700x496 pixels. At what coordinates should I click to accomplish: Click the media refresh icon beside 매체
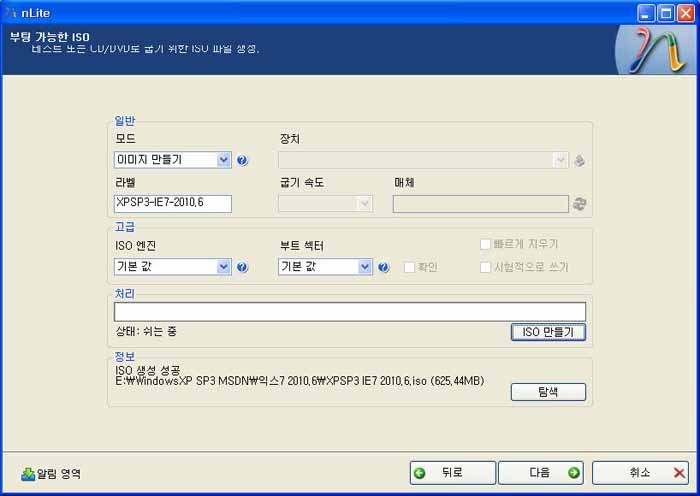579,204
